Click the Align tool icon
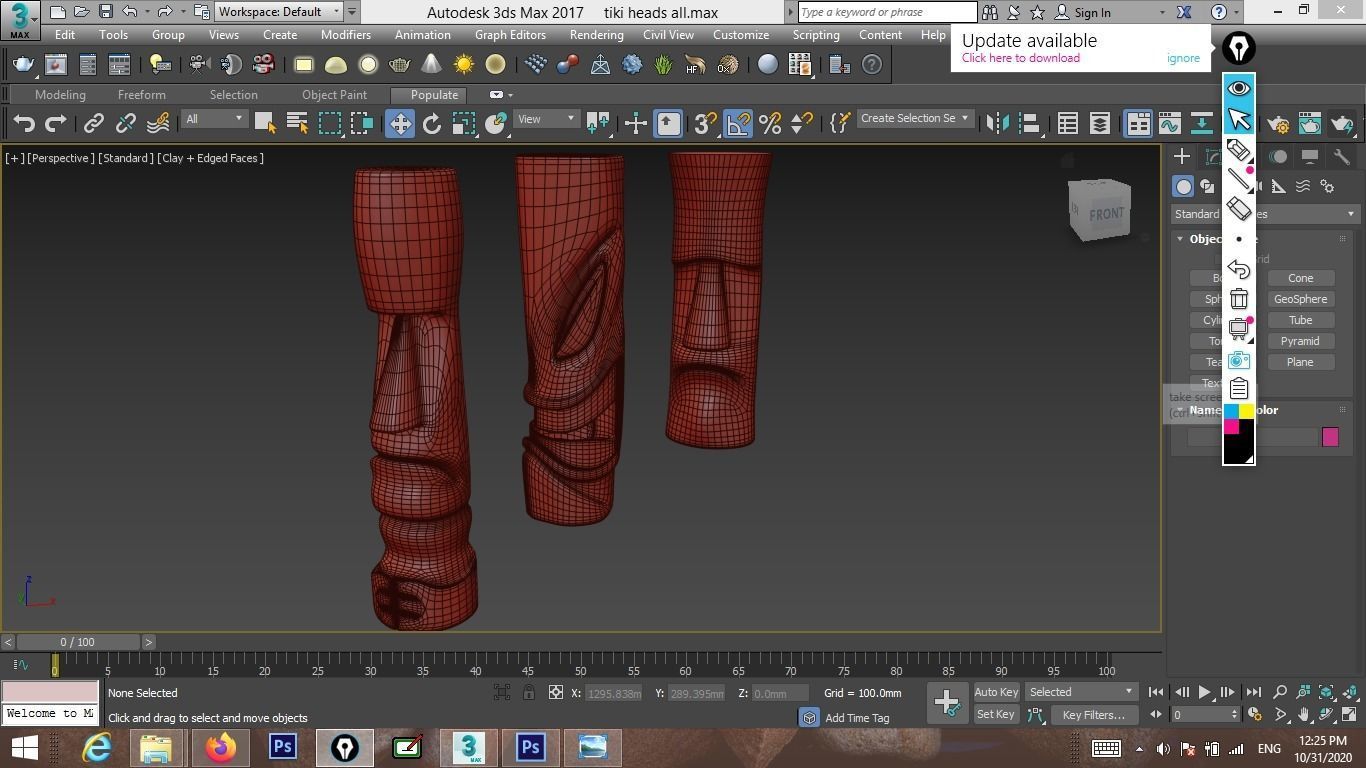The image size is (1366, 768). 1030,123
